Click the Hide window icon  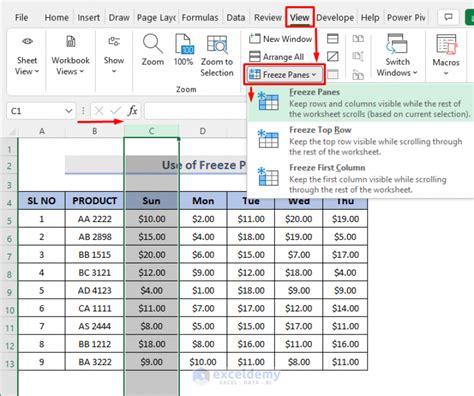(332, 57)
